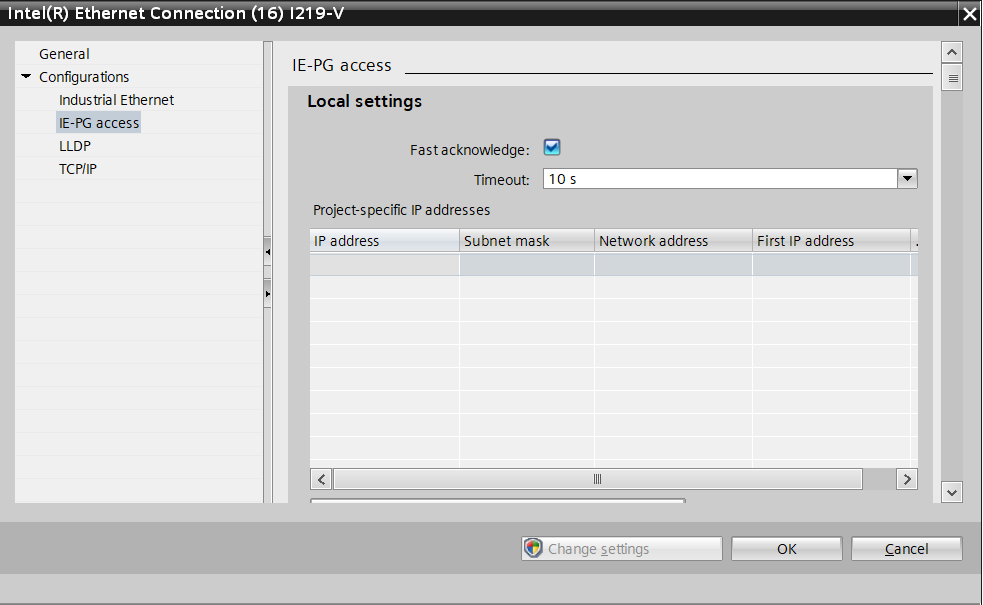Select IE-PG access tree entry
This screenshot has width=983, height=605.
click(x=98, y=123)
